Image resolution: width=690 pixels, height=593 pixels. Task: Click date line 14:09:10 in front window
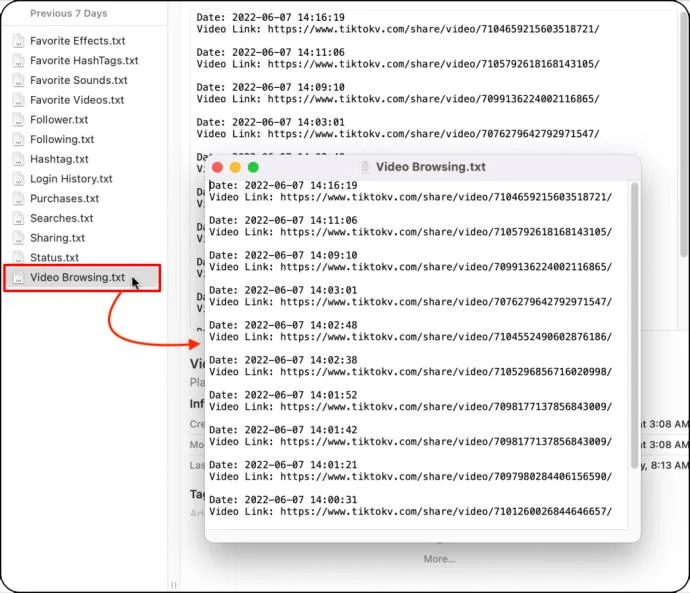(x=283, y=255)
